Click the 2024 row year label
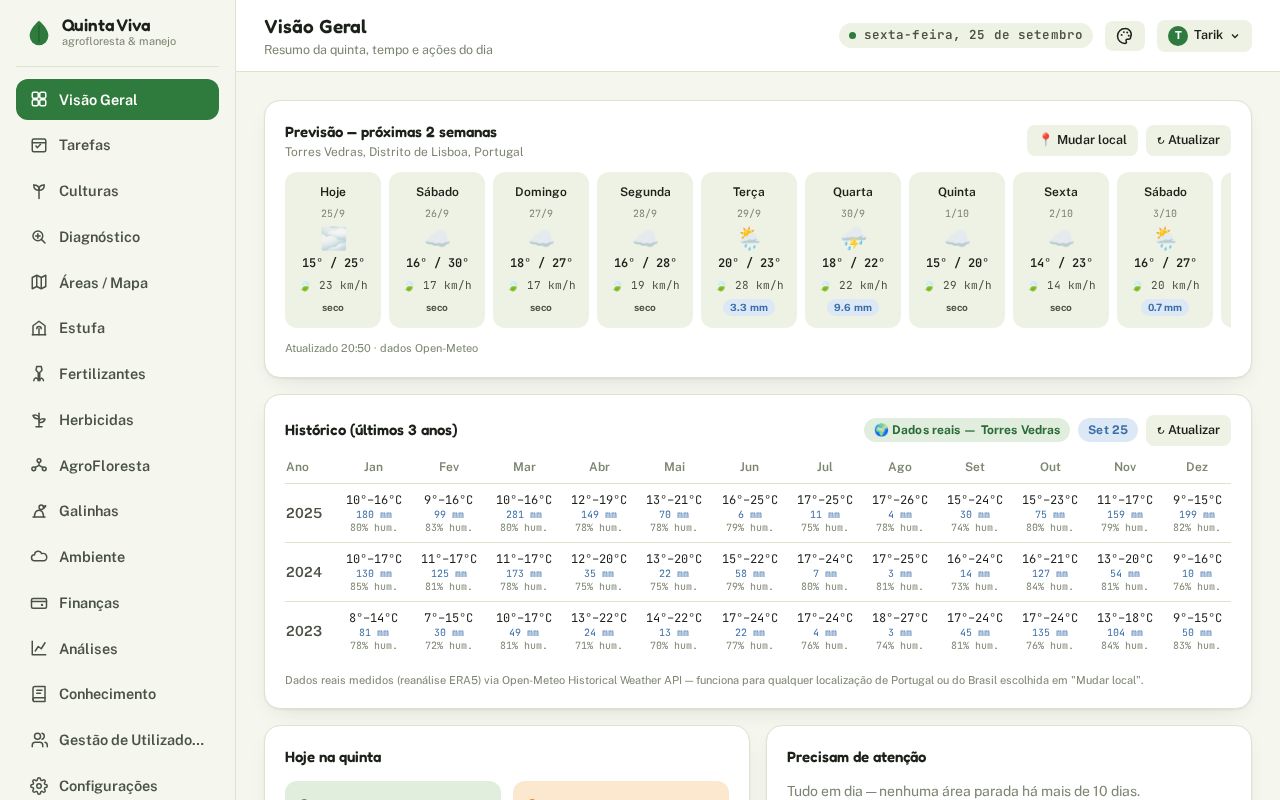The height and width of the screenshot is (800, 1280). 304,572
